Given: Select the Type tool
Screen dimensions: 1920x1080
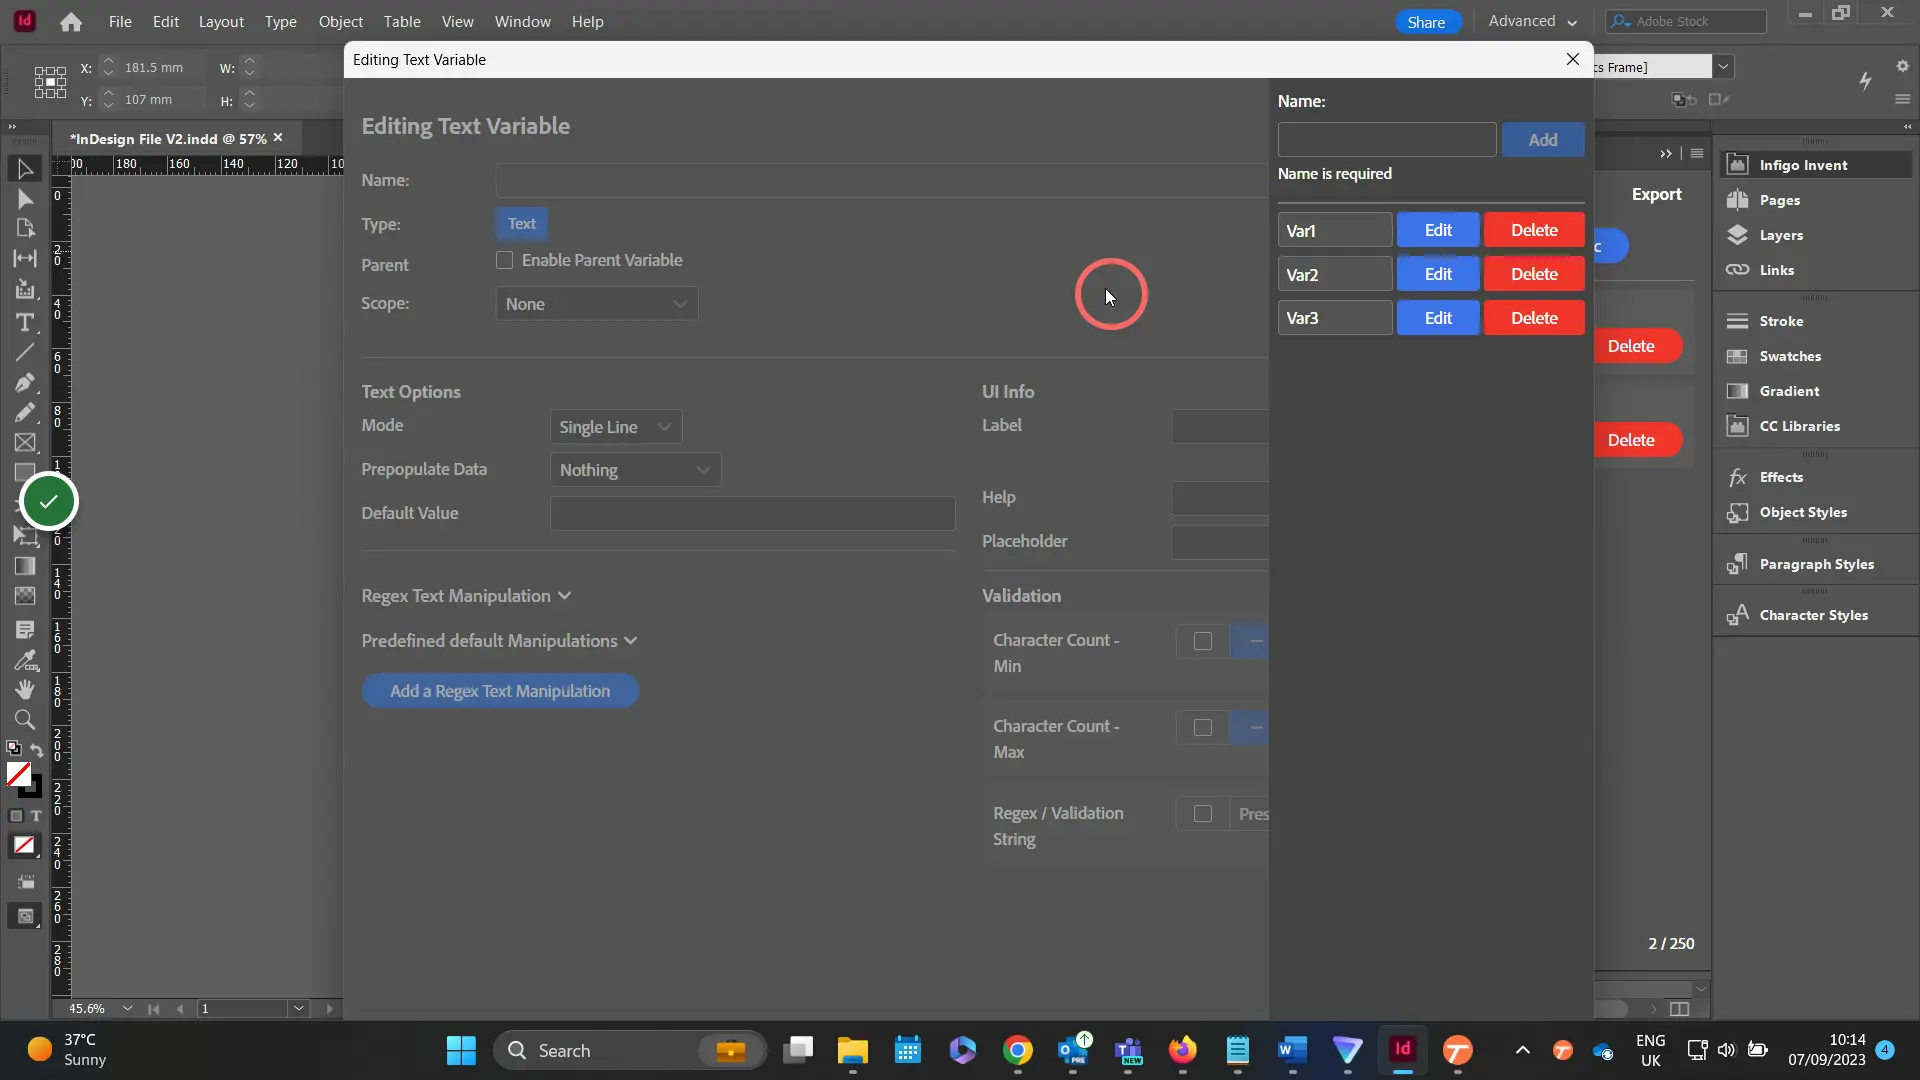Looking at the screenshot, I should 25,322.
